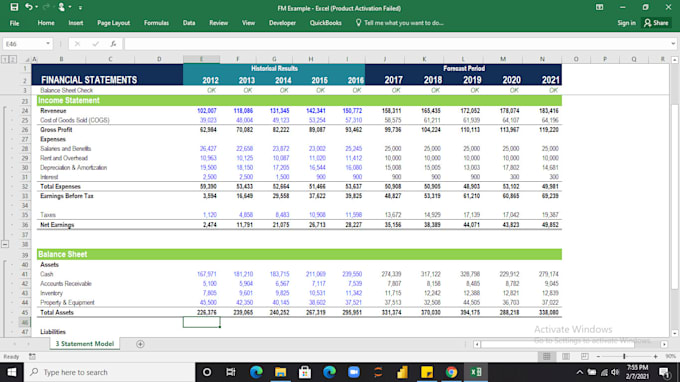680x382 pixels.
Task: Open the QuickBooks tab
Action: coord(326,23)
